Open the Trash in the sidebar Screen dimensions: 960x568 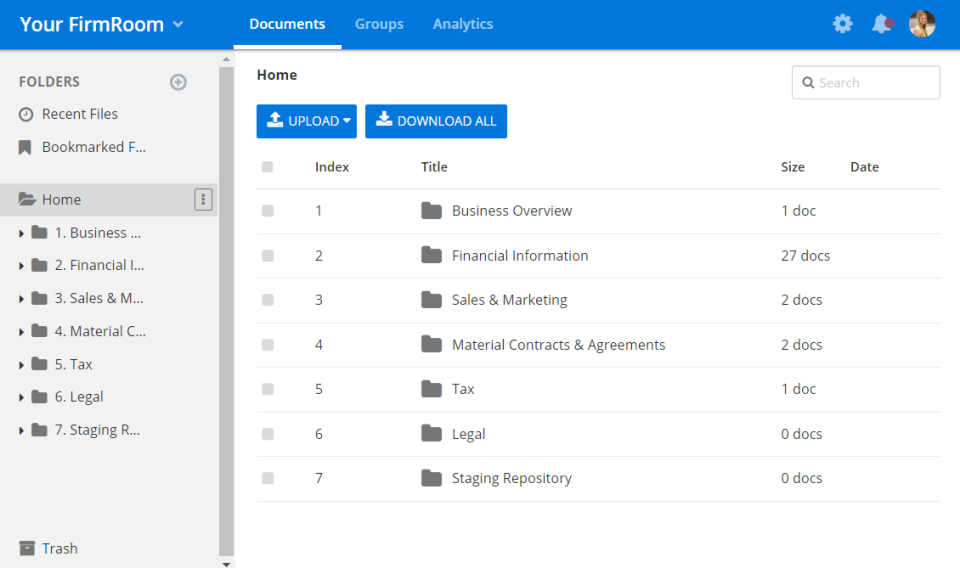pos(59,548)
